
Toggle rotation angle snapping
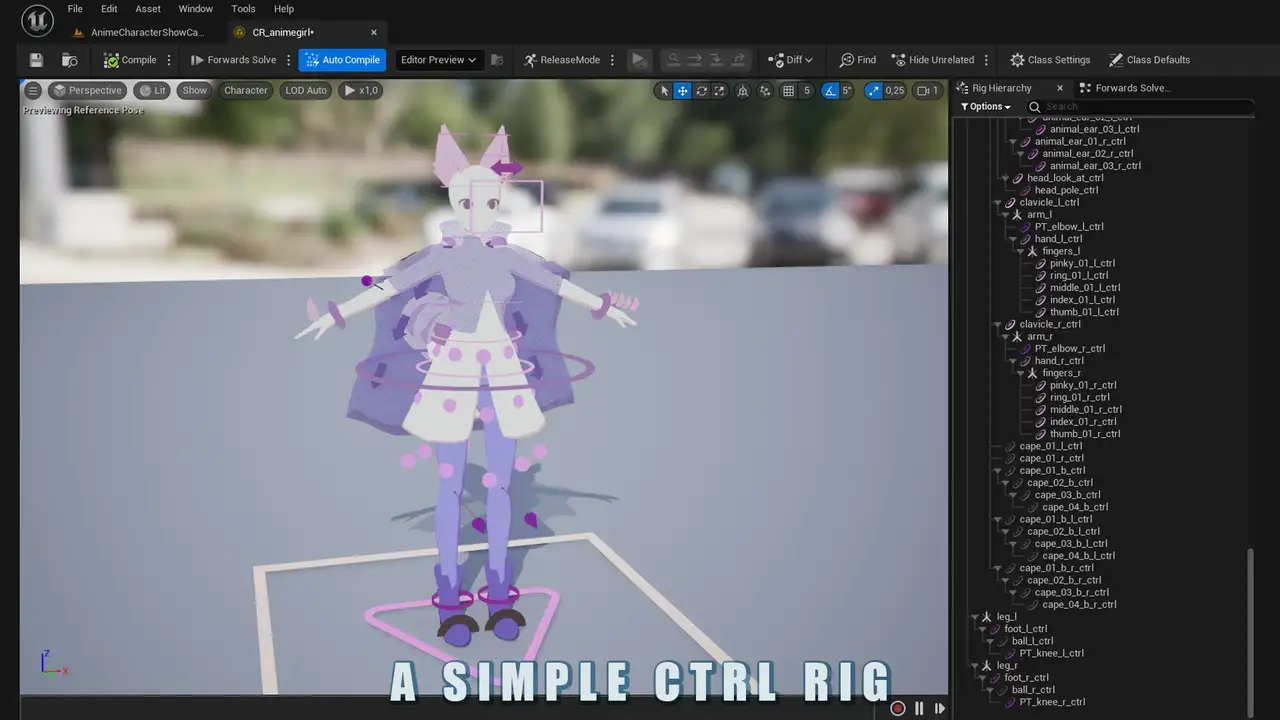point(830,90)
